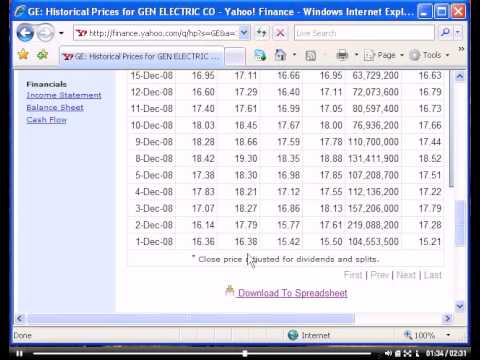Click the search magnifier icon
The width and height of the screenshot is (480, 360).
[x=445, y=32]
